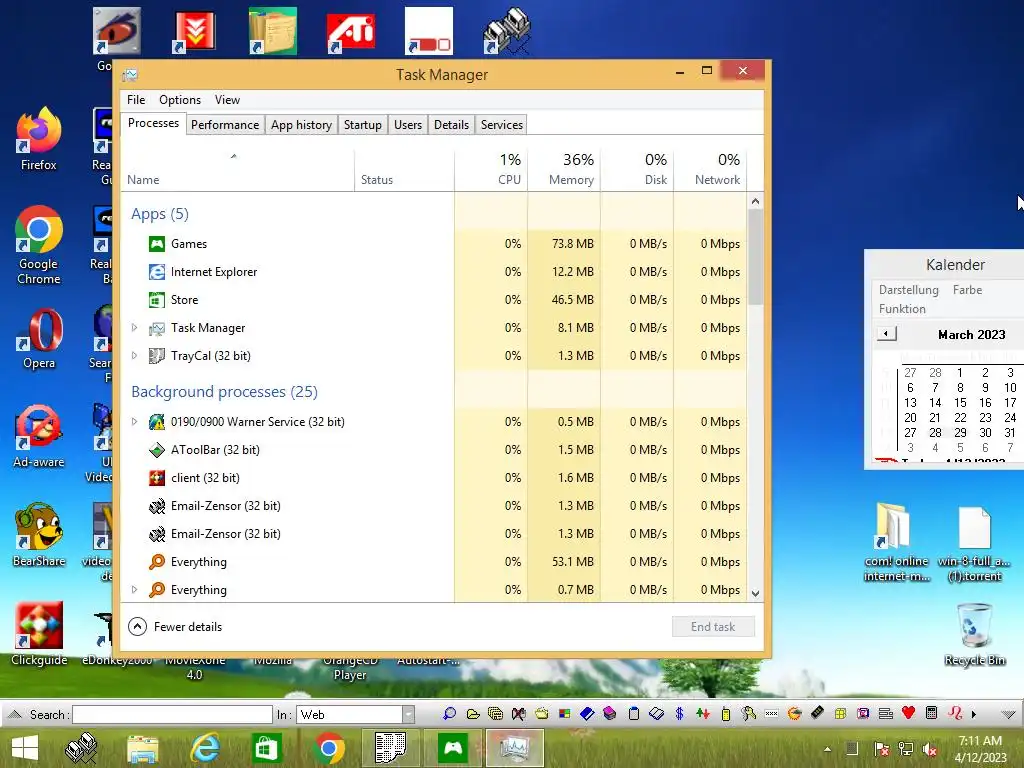
Task: Click the red heart icon in search toolbar
Action: click(908, 714)
